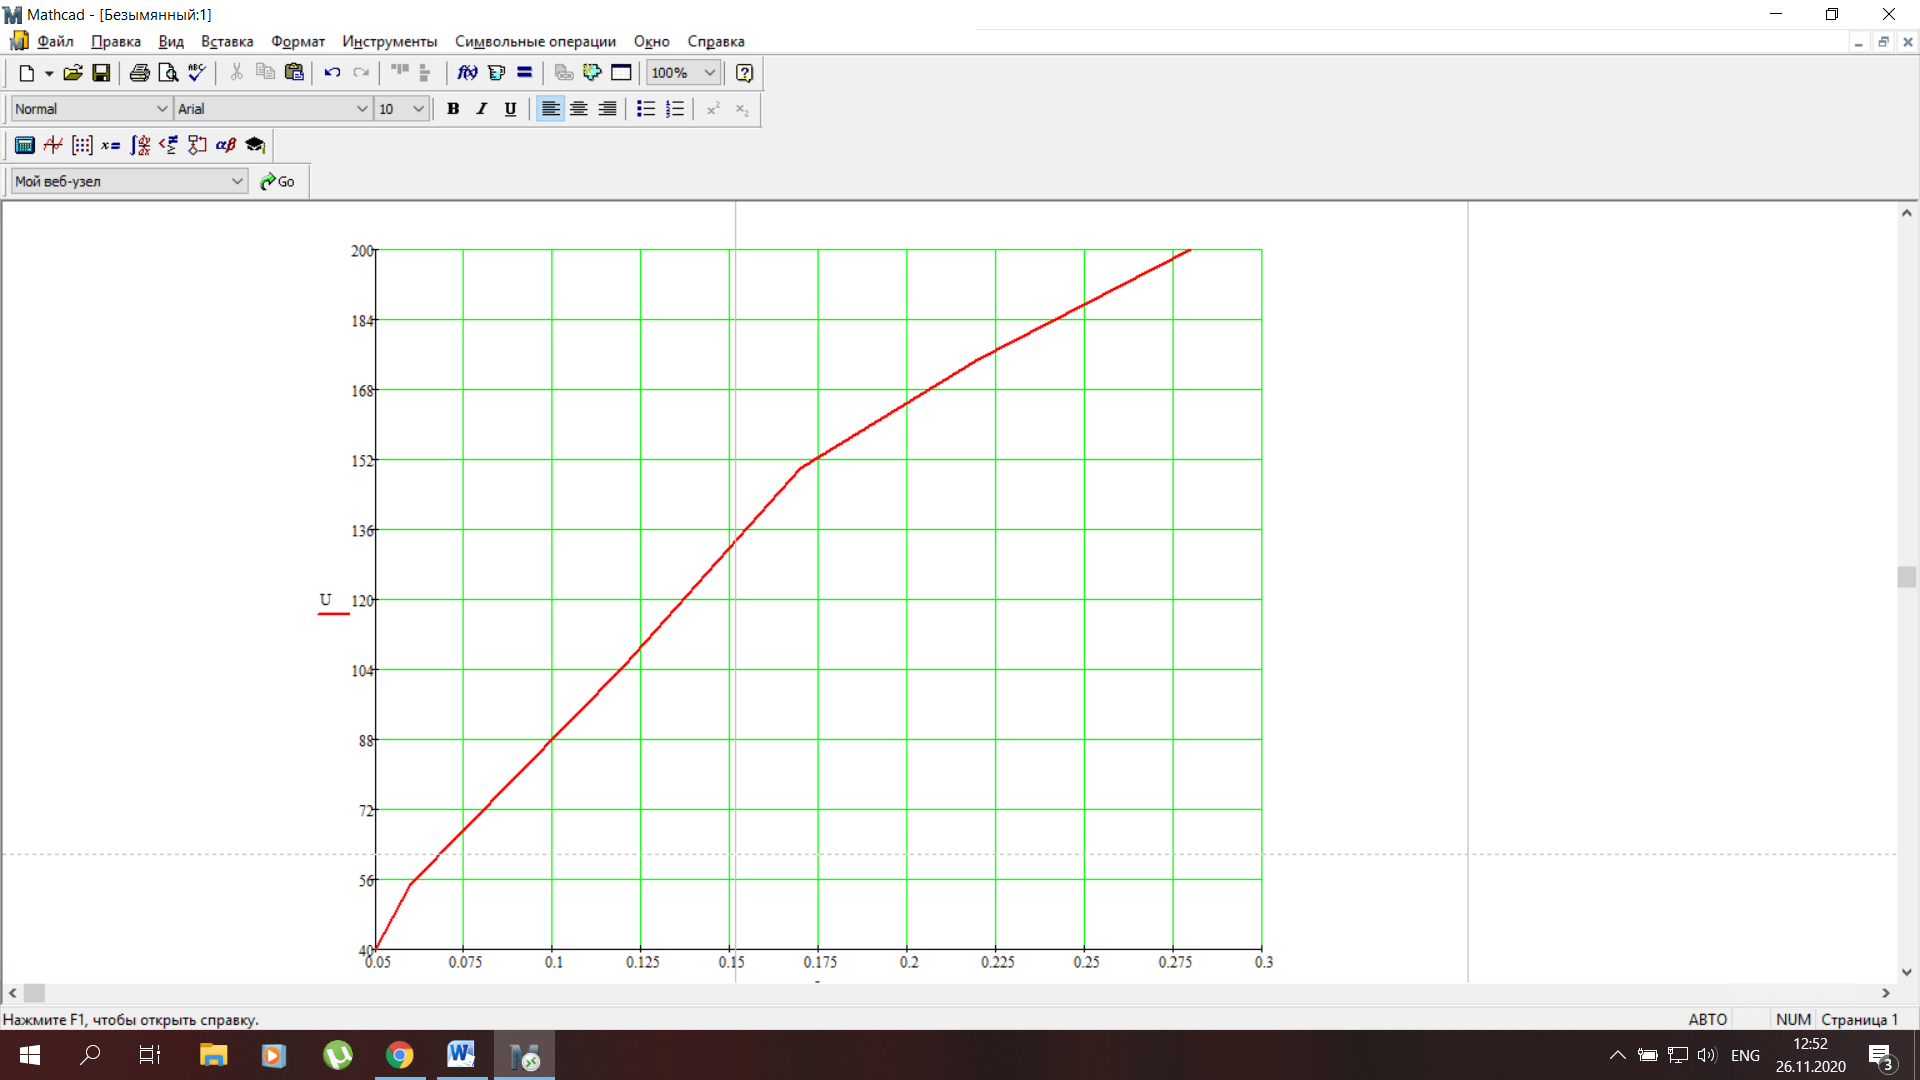This screenshot has width=1920, height=1080.
Task: Toggle Underline text formatting
Action: (x=510, y=109)
